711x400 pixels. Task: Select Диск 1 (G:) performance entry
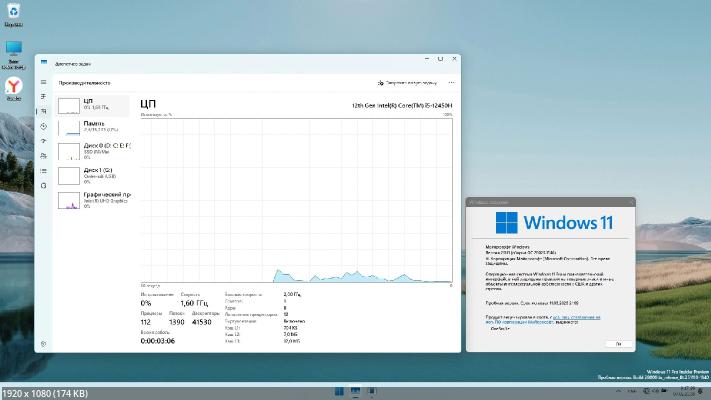pyautogui.click(x=93, y=175)
